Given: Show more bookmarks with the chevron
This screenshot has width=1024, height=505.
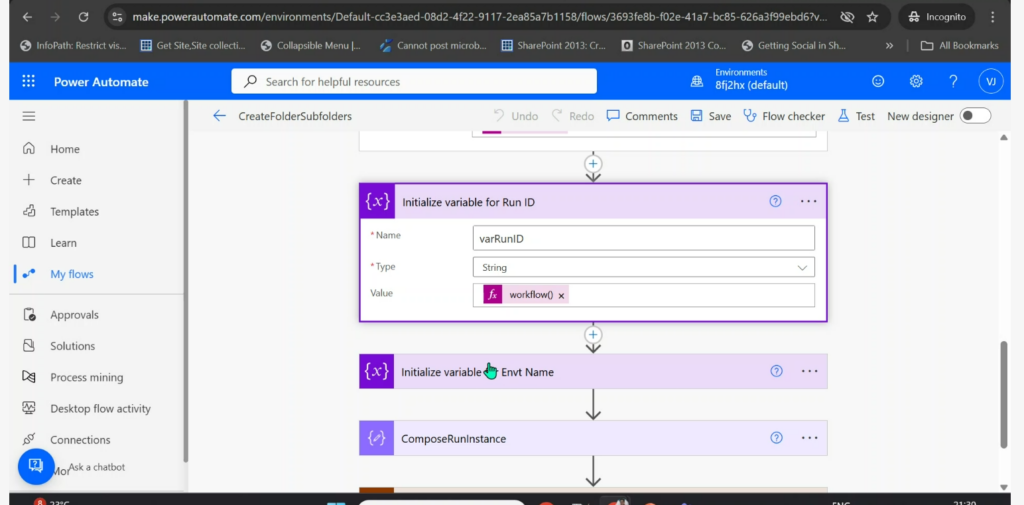Looking at the screenshot, I should click(889, 46).
